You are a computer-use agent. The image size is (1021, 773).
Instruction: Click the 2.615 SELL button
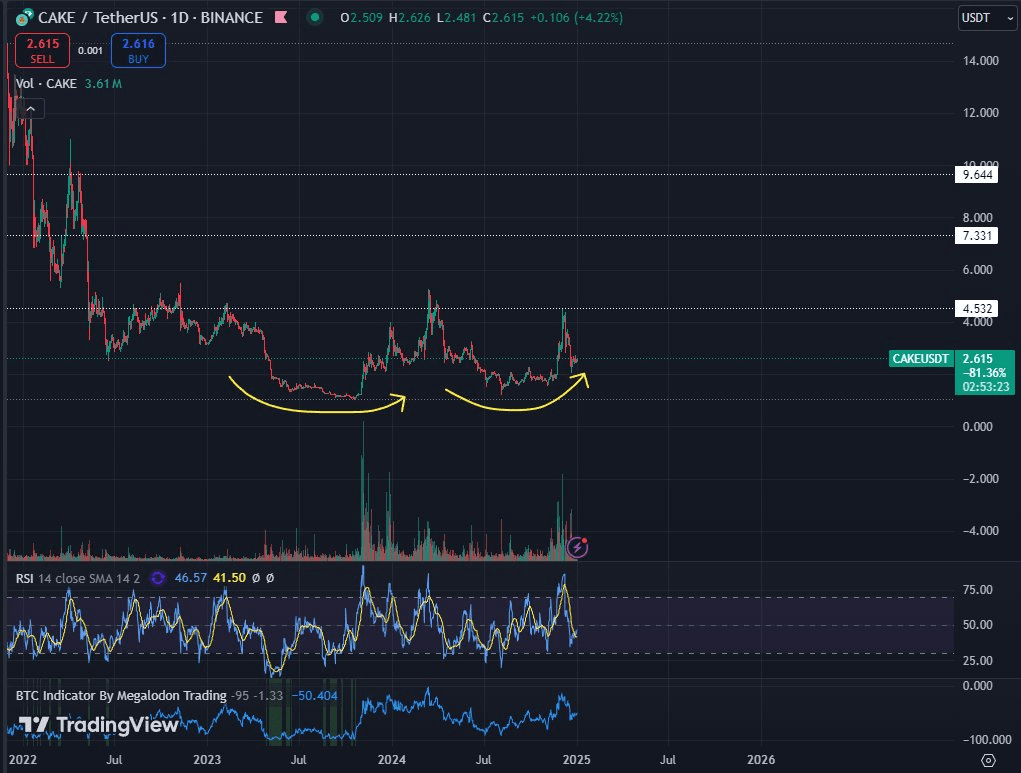click(x=42, y=51)
